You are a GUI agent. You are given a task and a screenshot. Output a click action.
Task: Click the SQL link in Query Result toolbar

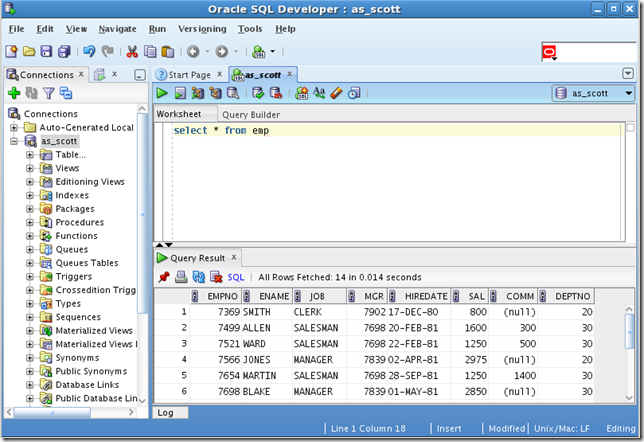[236, 277]
